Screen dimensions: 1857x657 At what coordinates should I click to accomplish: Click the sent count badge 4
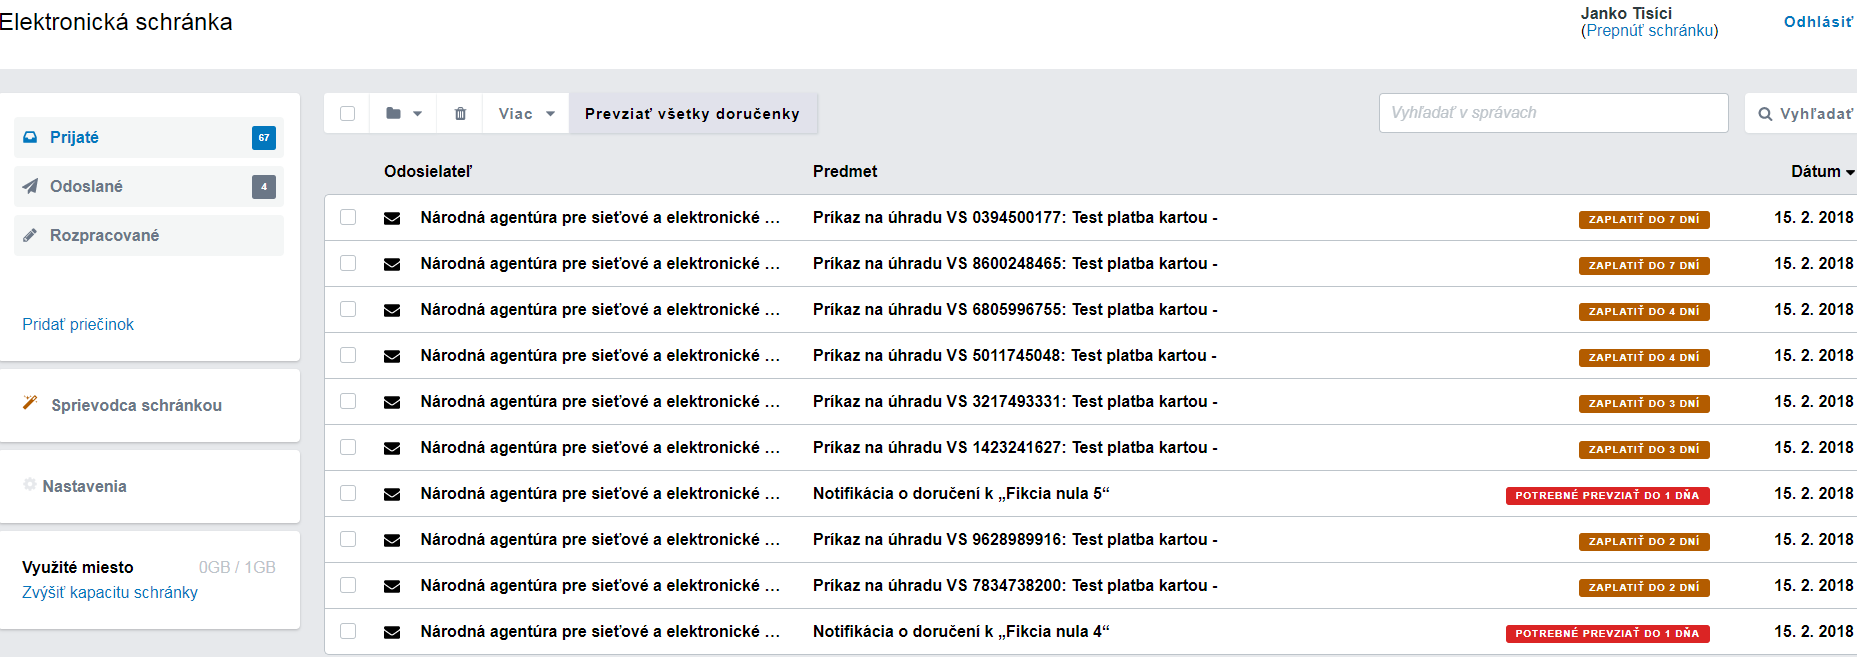[264, 186]
